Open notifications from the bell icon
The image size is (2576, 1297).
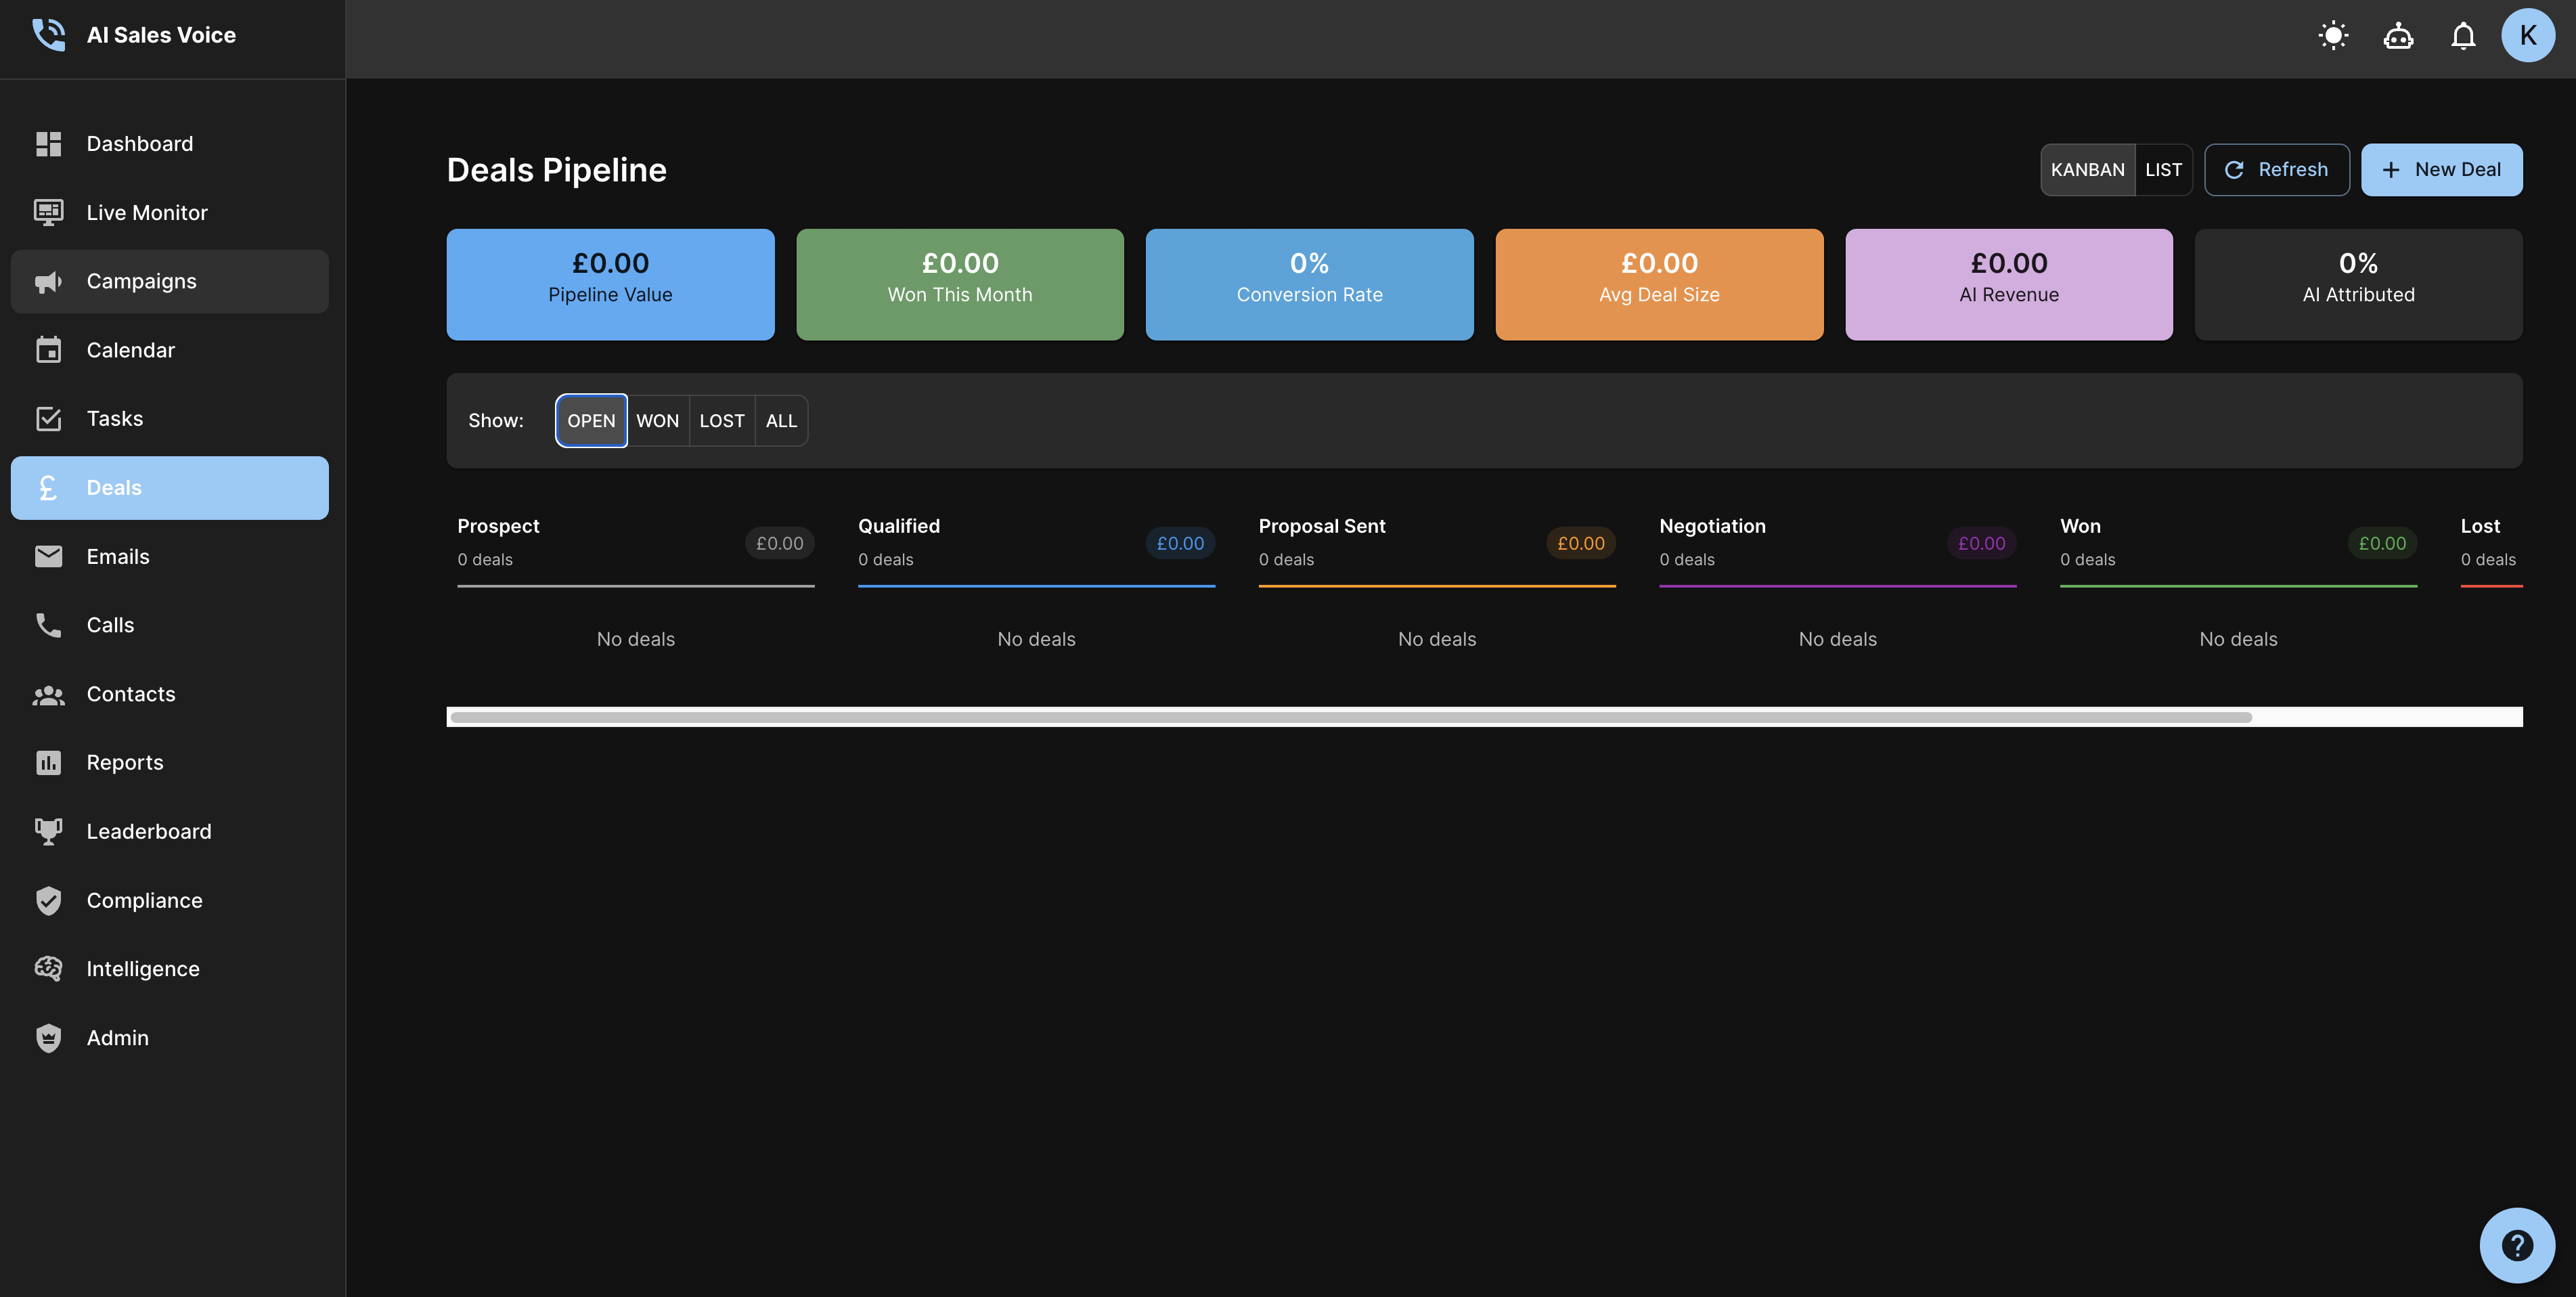pyautogui.click(x=2463, y=35)
